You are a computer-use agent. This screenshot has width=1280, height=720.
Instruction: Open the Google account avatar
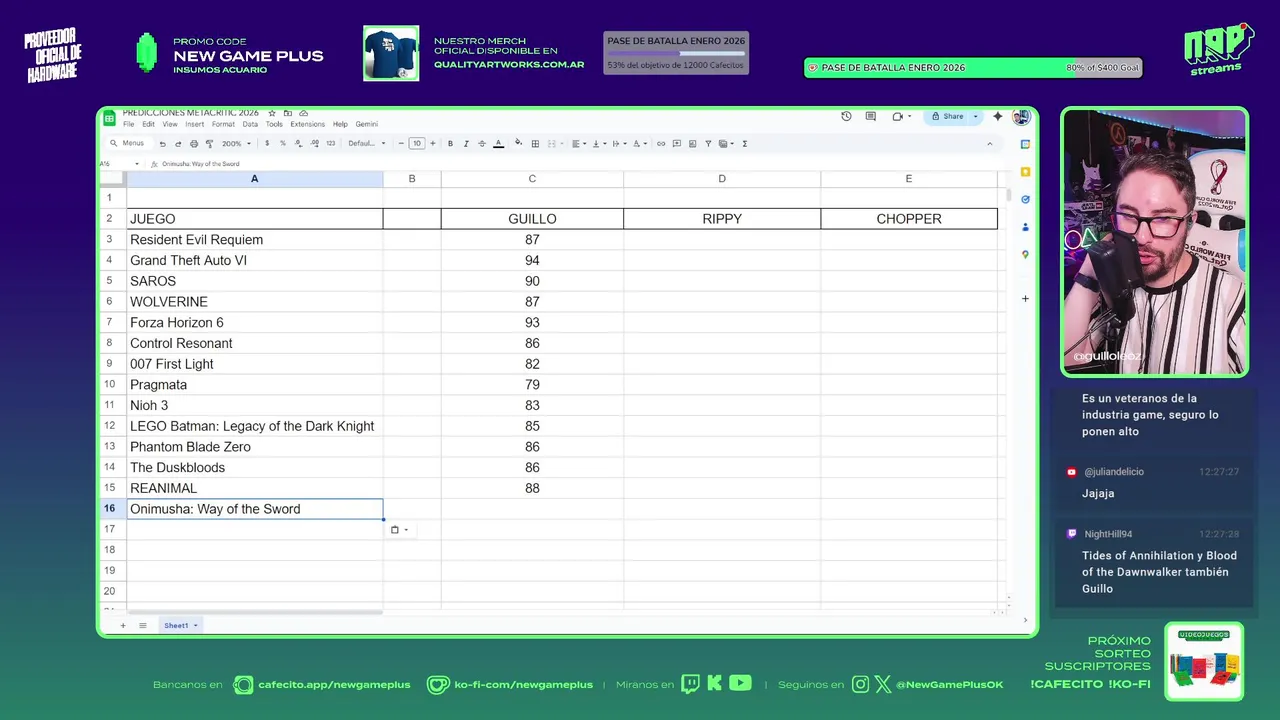1020,116
